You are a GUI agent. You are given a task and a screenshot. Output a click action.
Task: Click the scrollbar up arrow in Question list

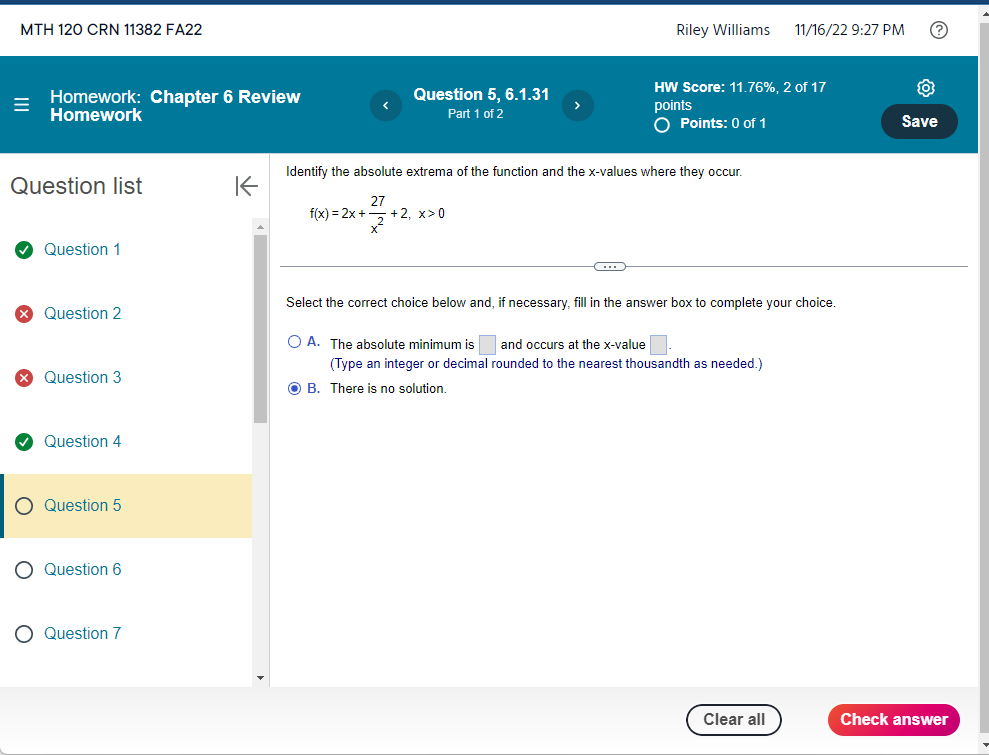pos(260,226)
